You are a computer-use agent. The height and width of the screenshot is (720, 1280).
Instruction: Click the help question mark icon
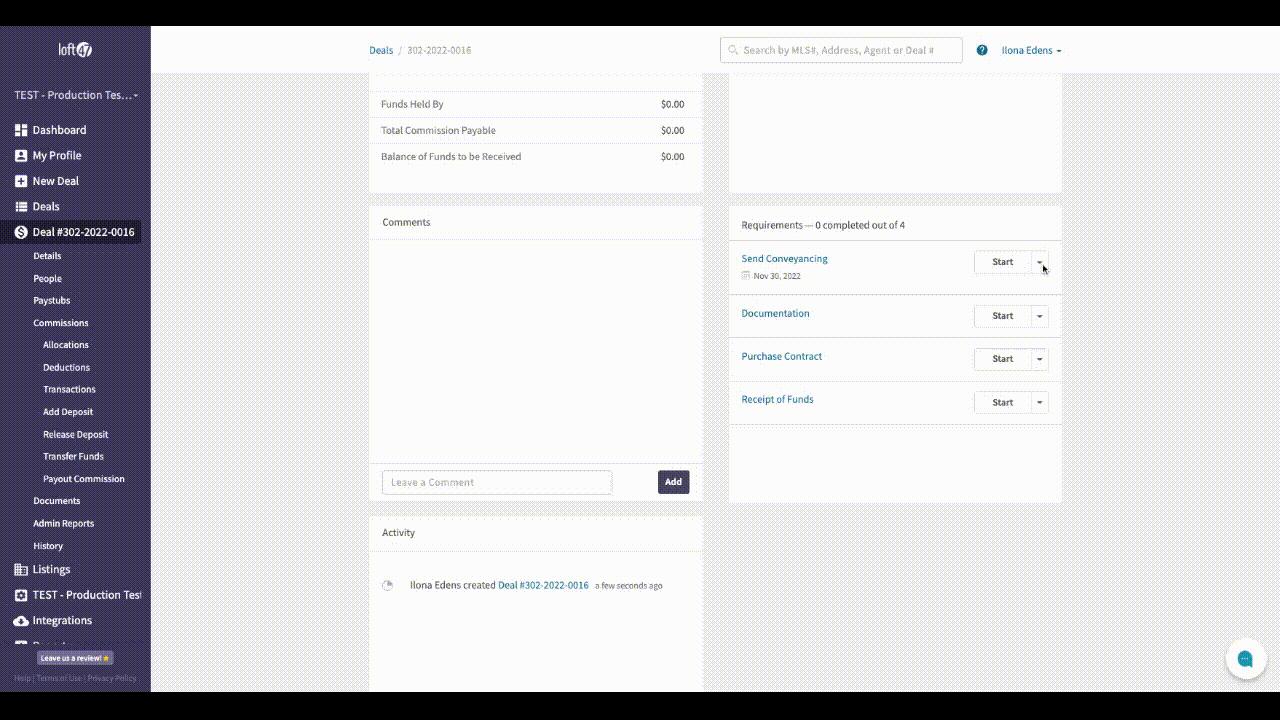tap(982, 50)
